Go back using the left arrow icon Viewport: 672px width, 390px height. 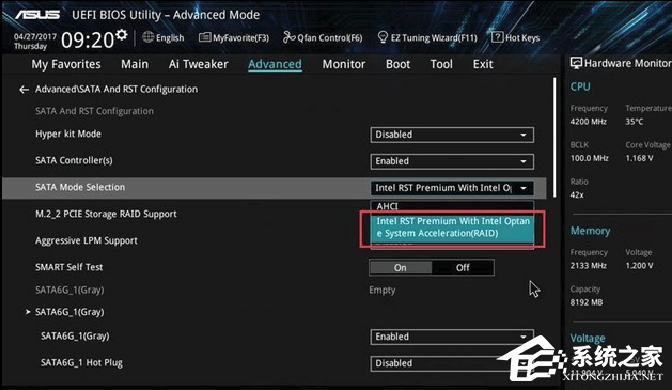coord(24,90)
